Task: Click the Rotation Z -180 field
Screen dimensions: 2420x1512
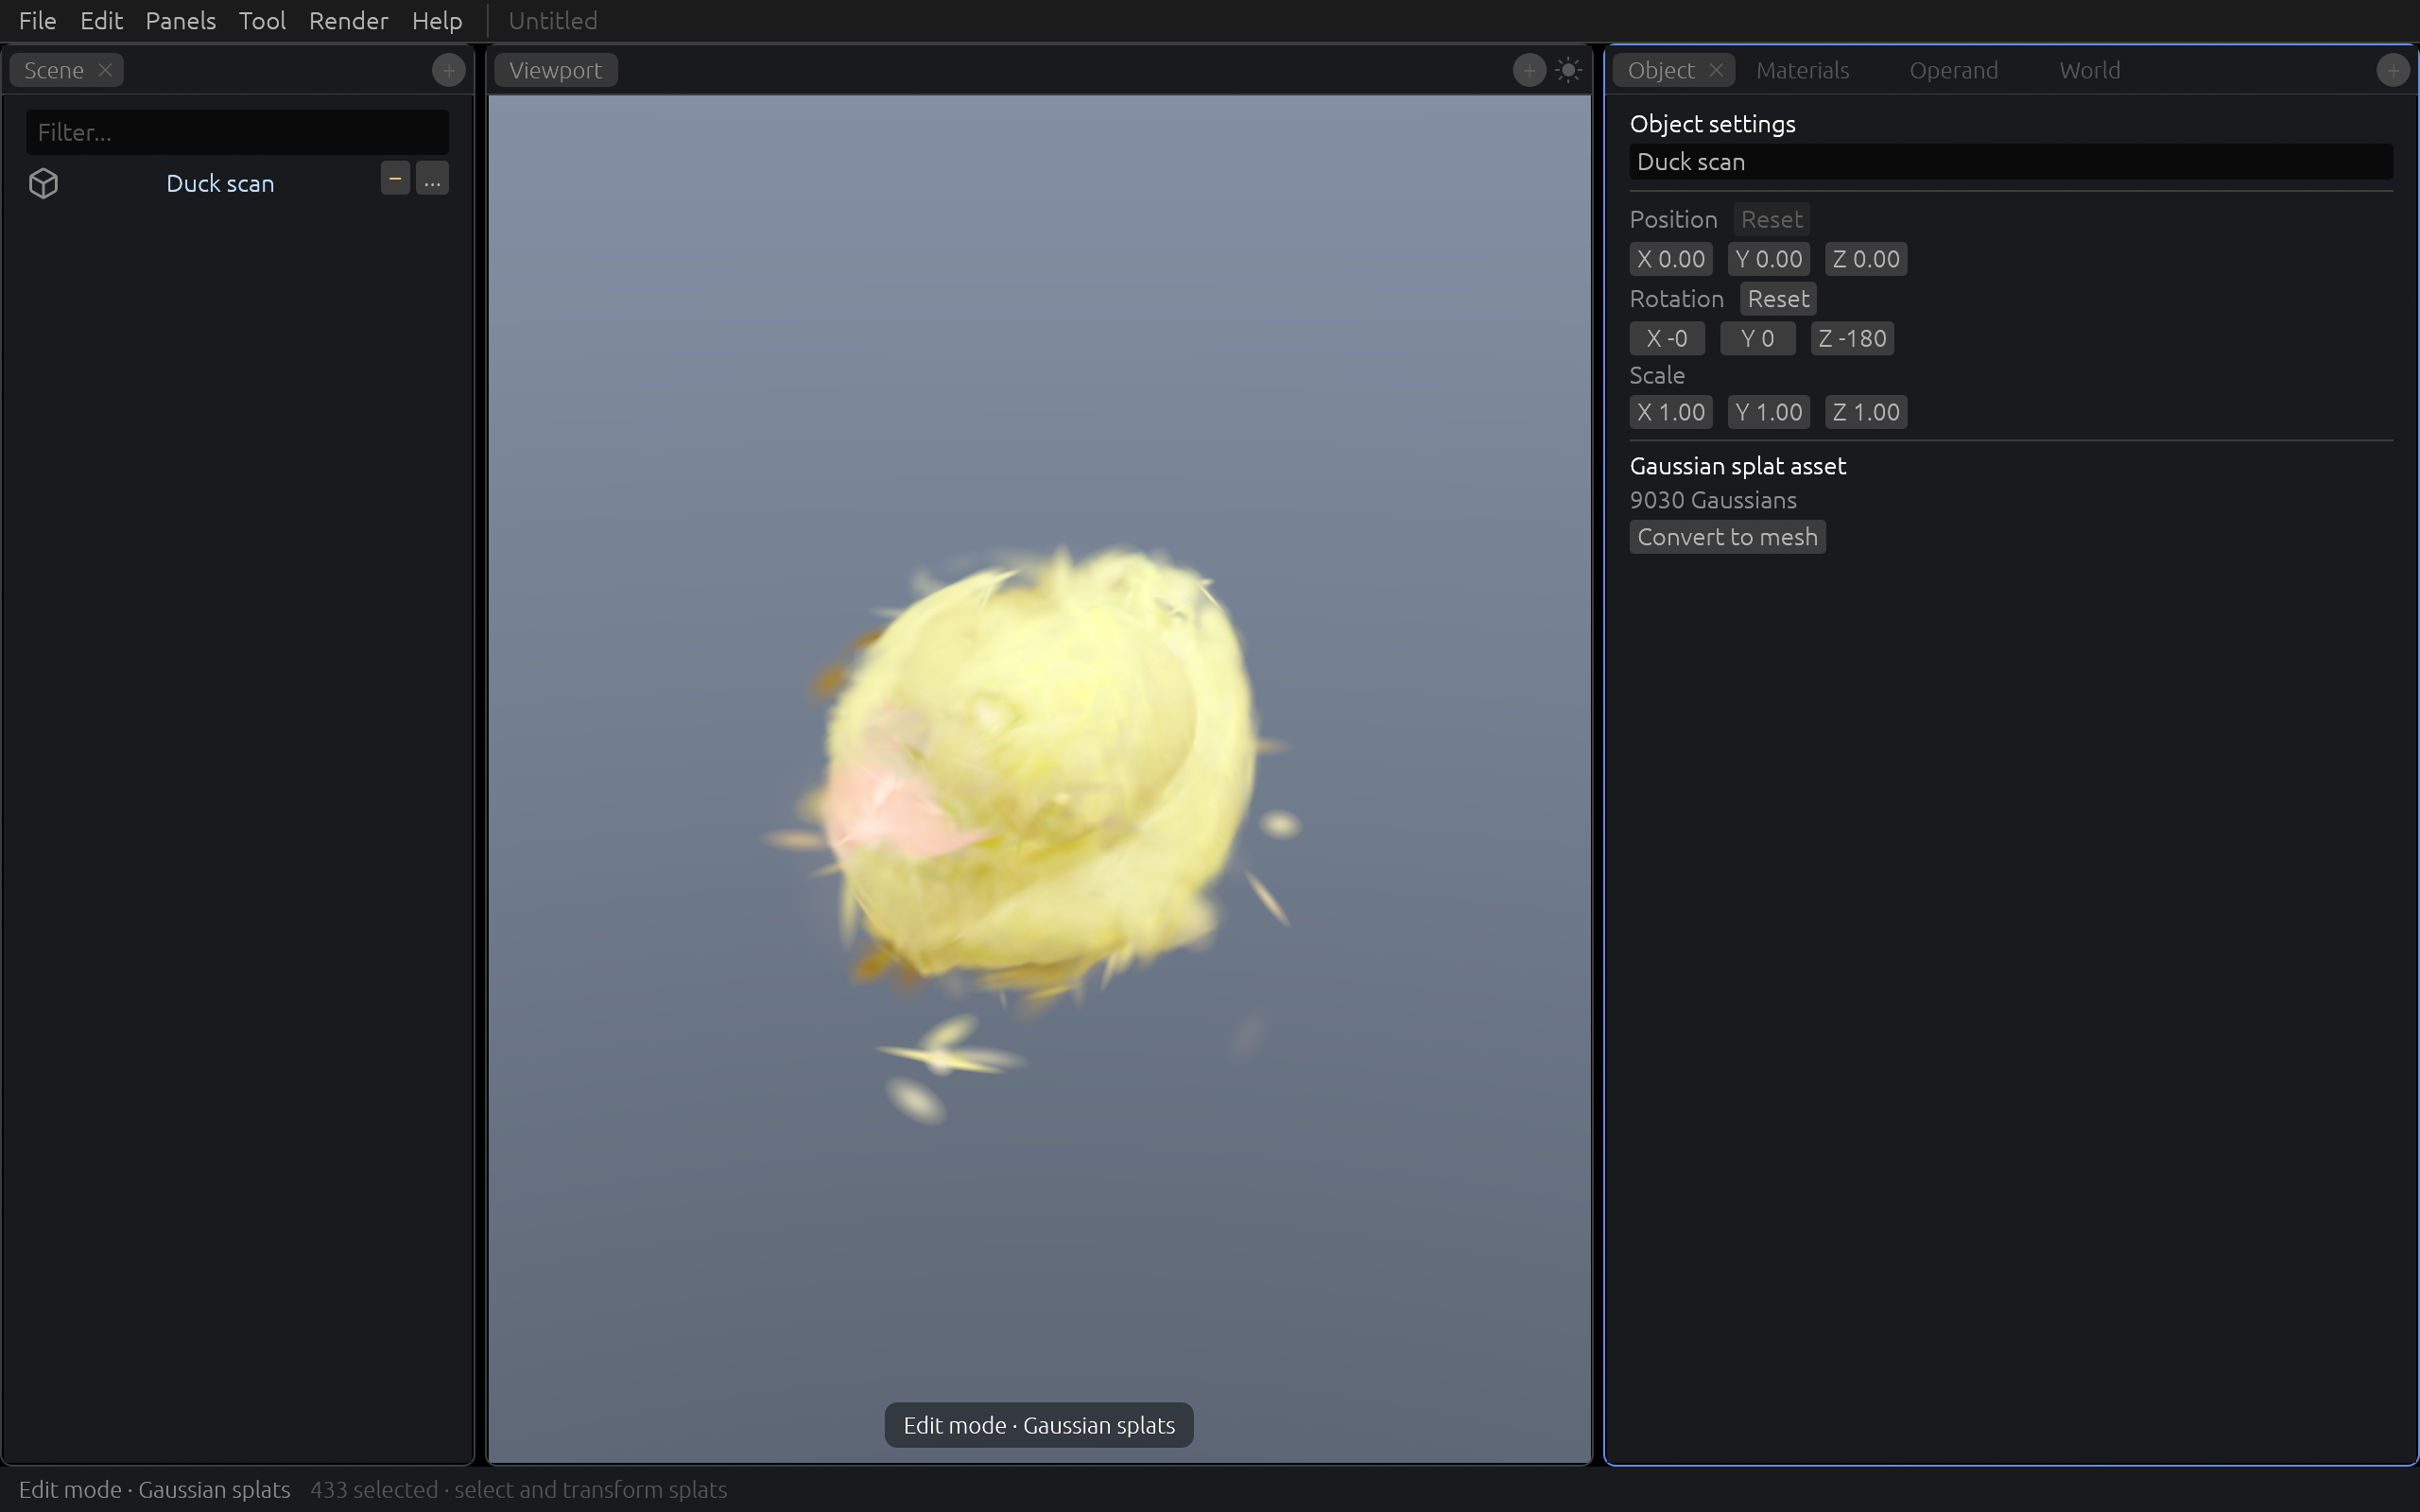Action: click(x=1852, y=338)
